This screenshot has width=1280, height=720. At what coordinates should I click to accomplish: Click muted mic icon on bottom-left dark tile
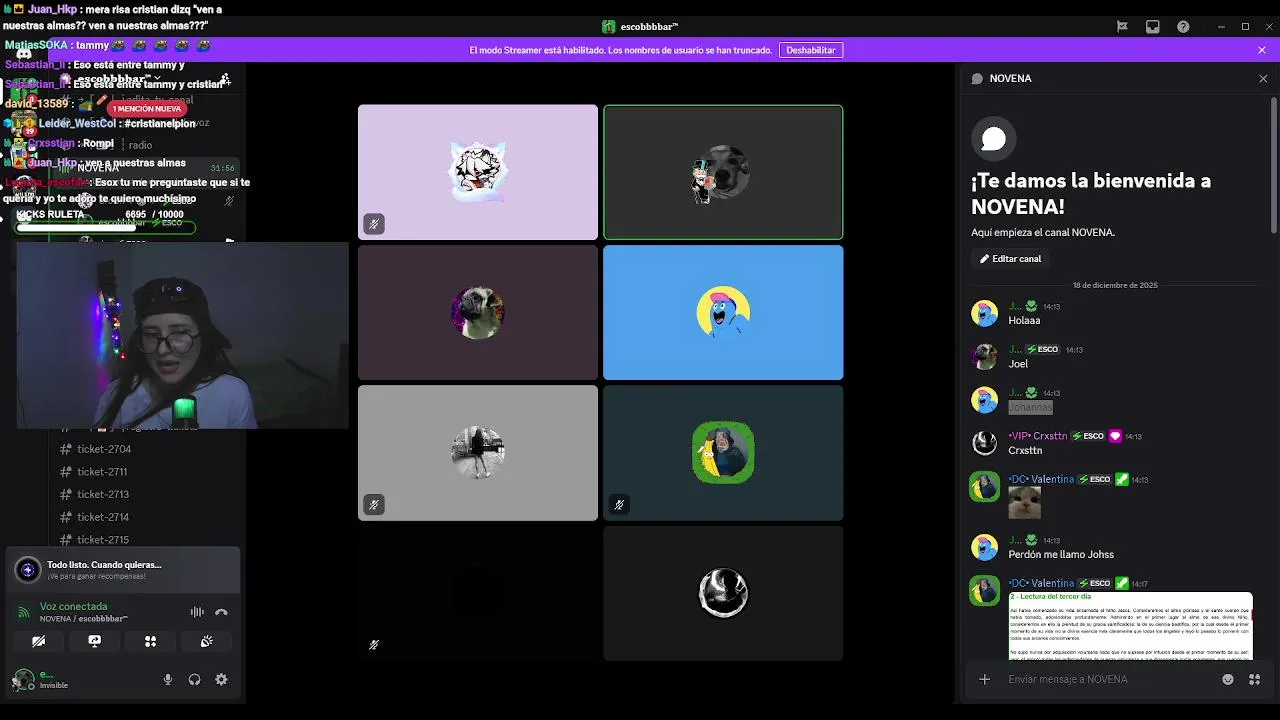(x=374, y=645)
